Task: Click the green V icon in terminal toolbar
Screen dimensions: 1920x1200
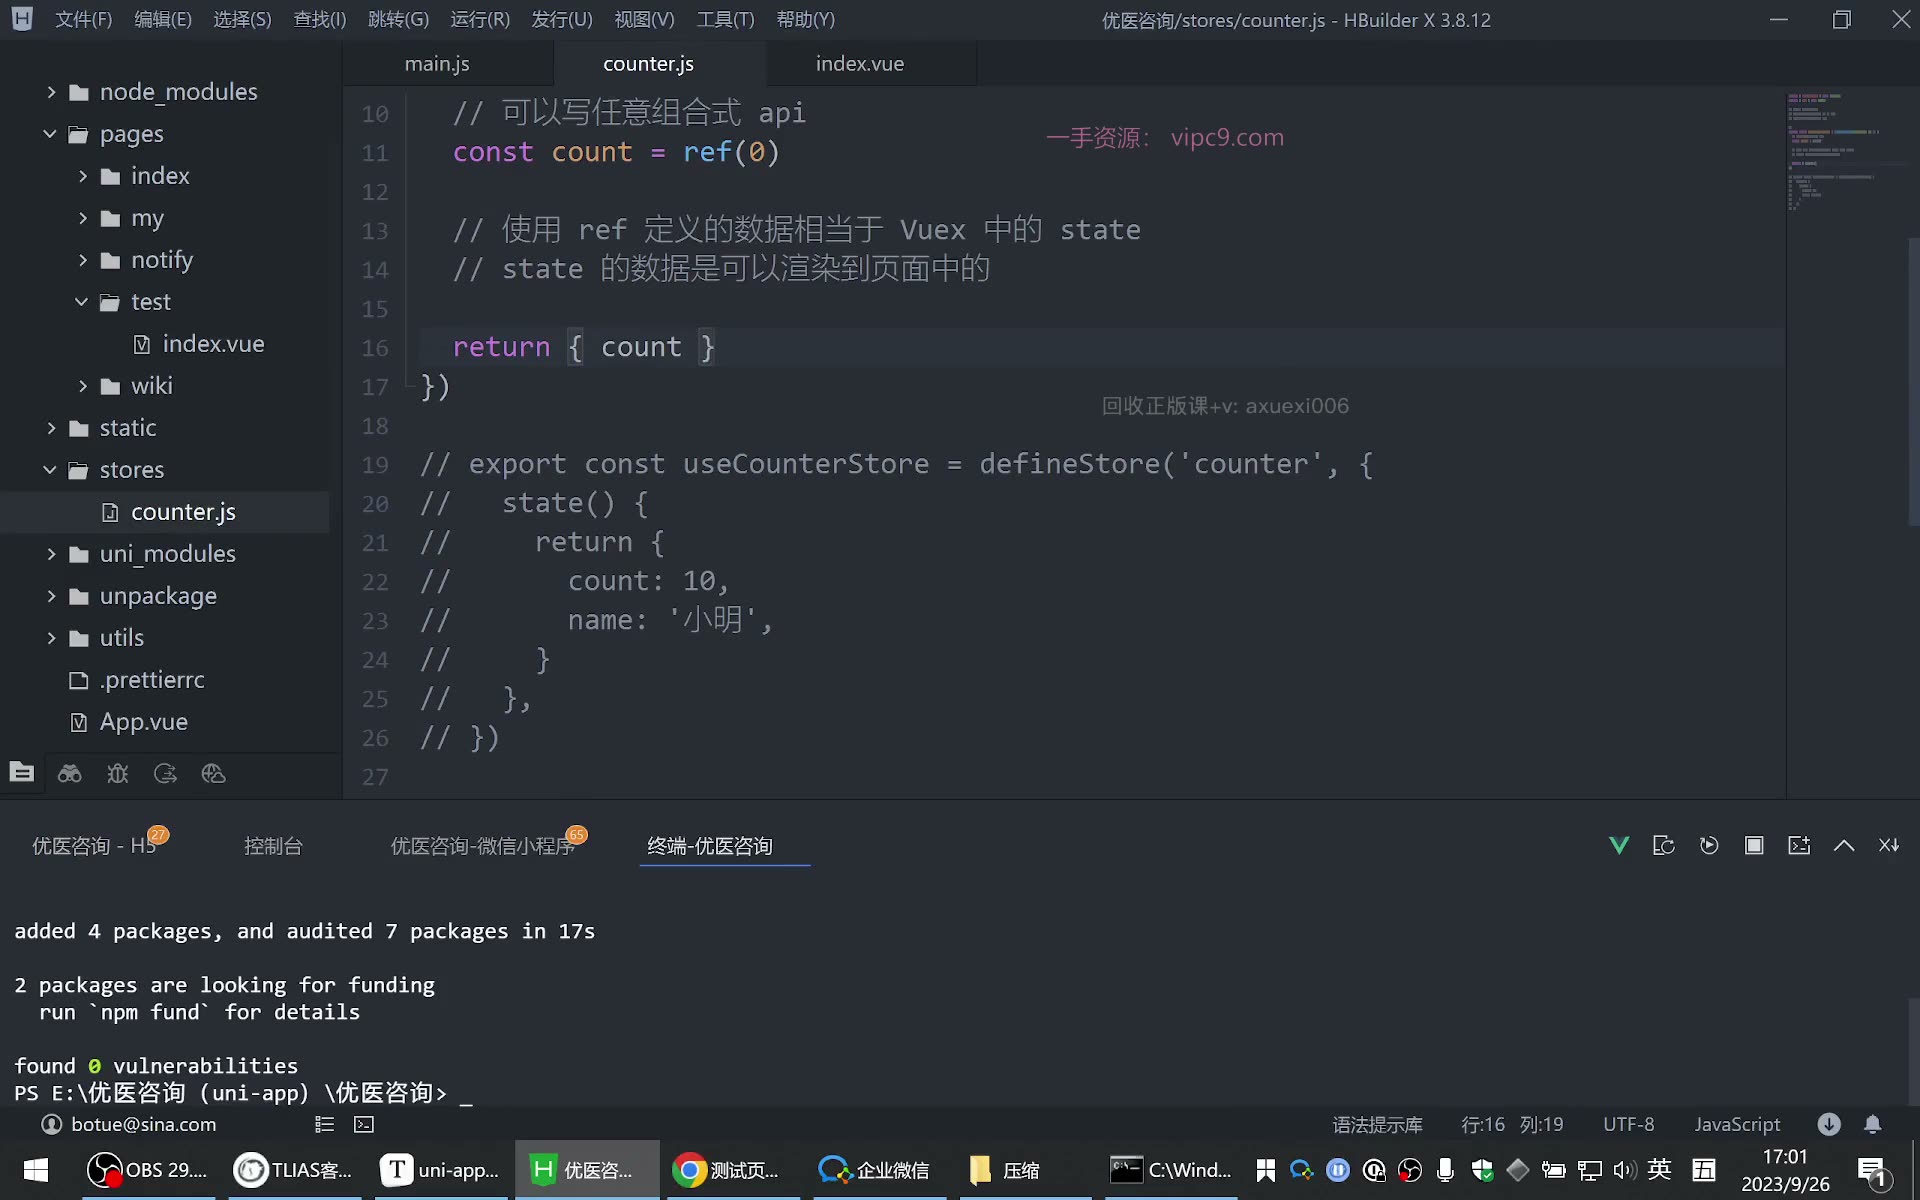Action: click(1619, 846)
